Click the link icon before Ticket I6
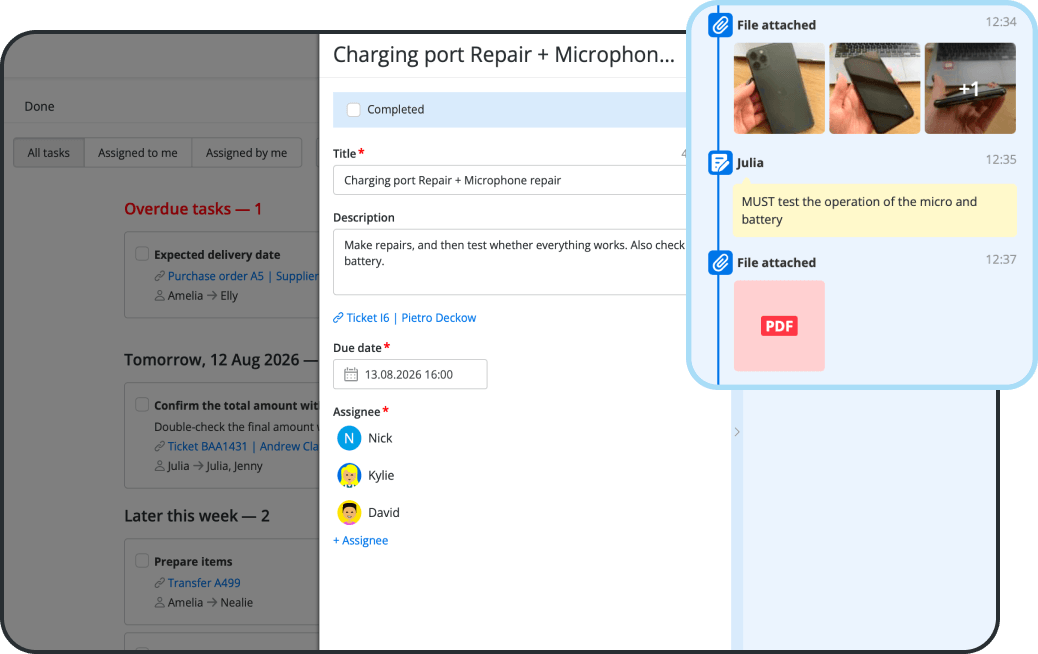The height and width of the screenshot is (654, 1038). (x=338, y=318)
